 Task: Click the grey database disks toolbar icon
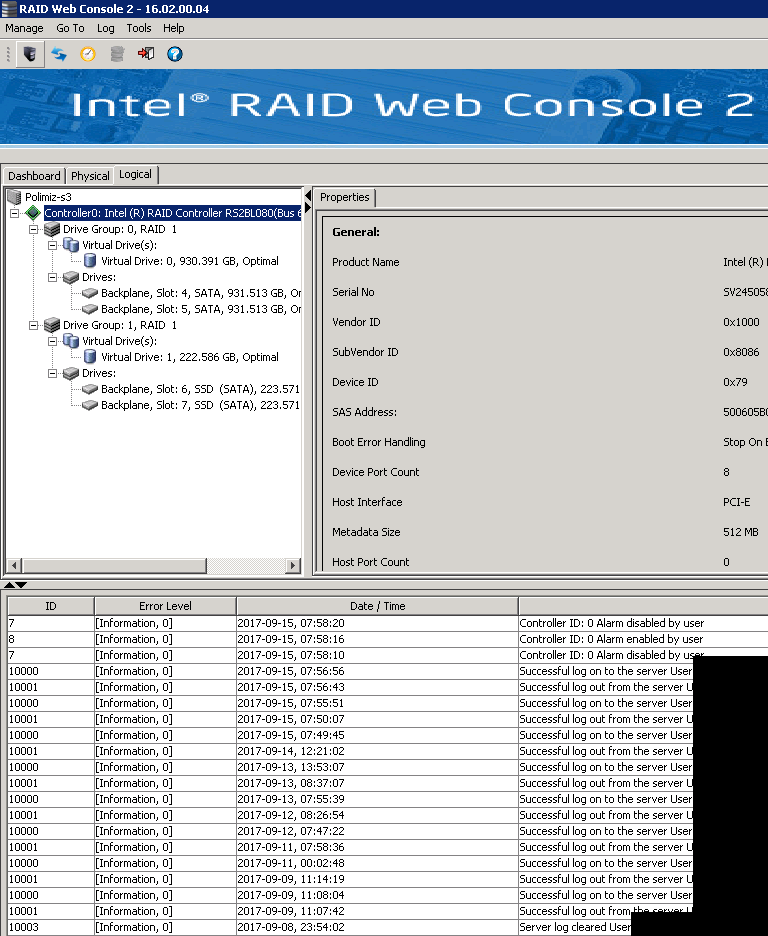click(x=117, y=54)
